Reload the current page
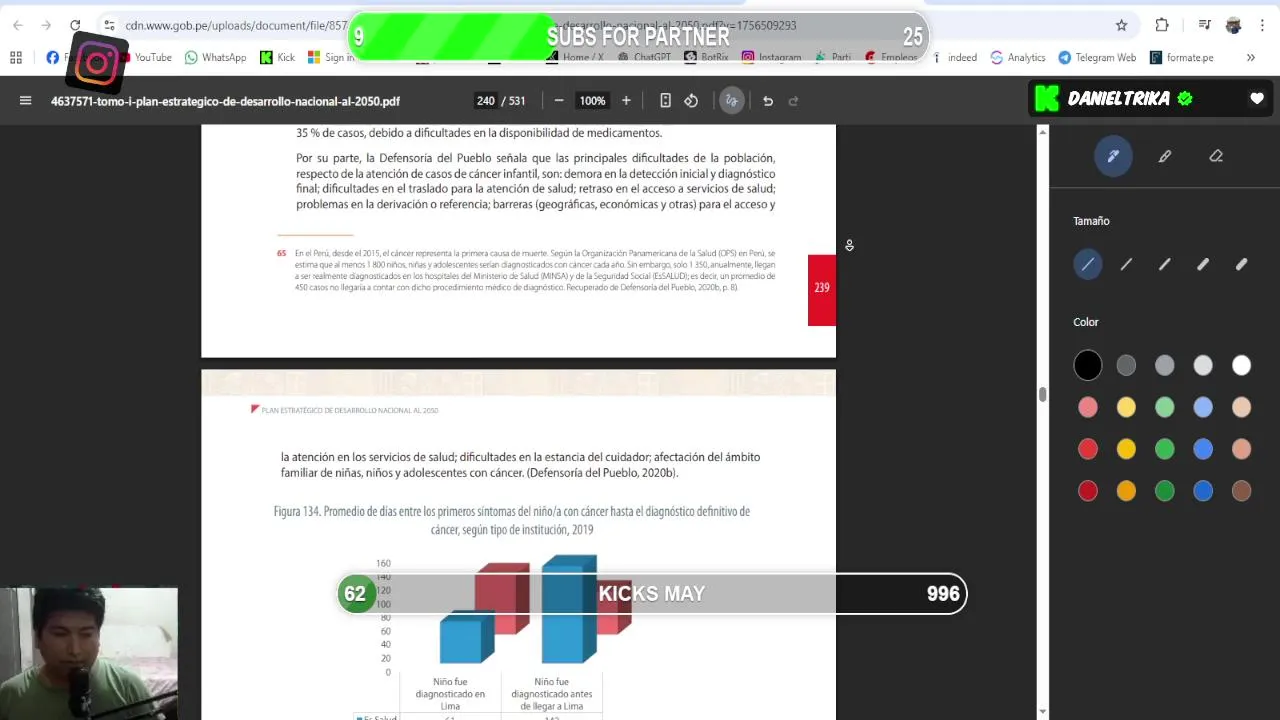Image resolution: width=1280 pixels, height=720 pixels. pyautogui.click(x=75, y=25)
